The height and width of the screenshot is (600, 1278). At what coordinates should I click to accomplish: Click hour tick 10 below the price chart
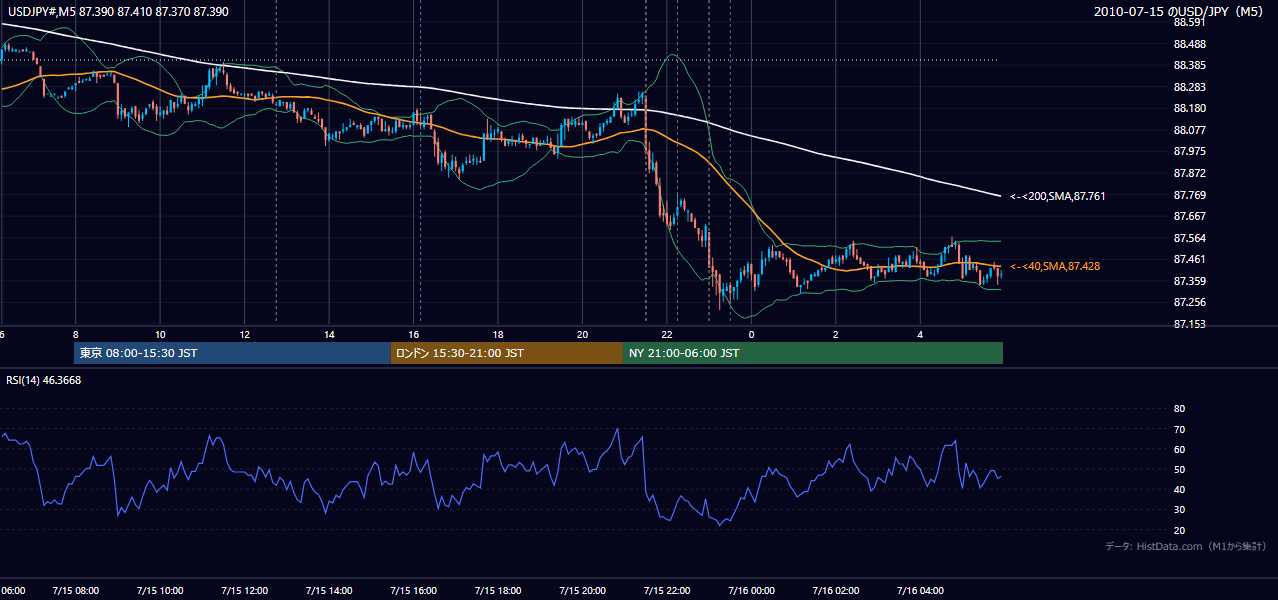[160, 333]
